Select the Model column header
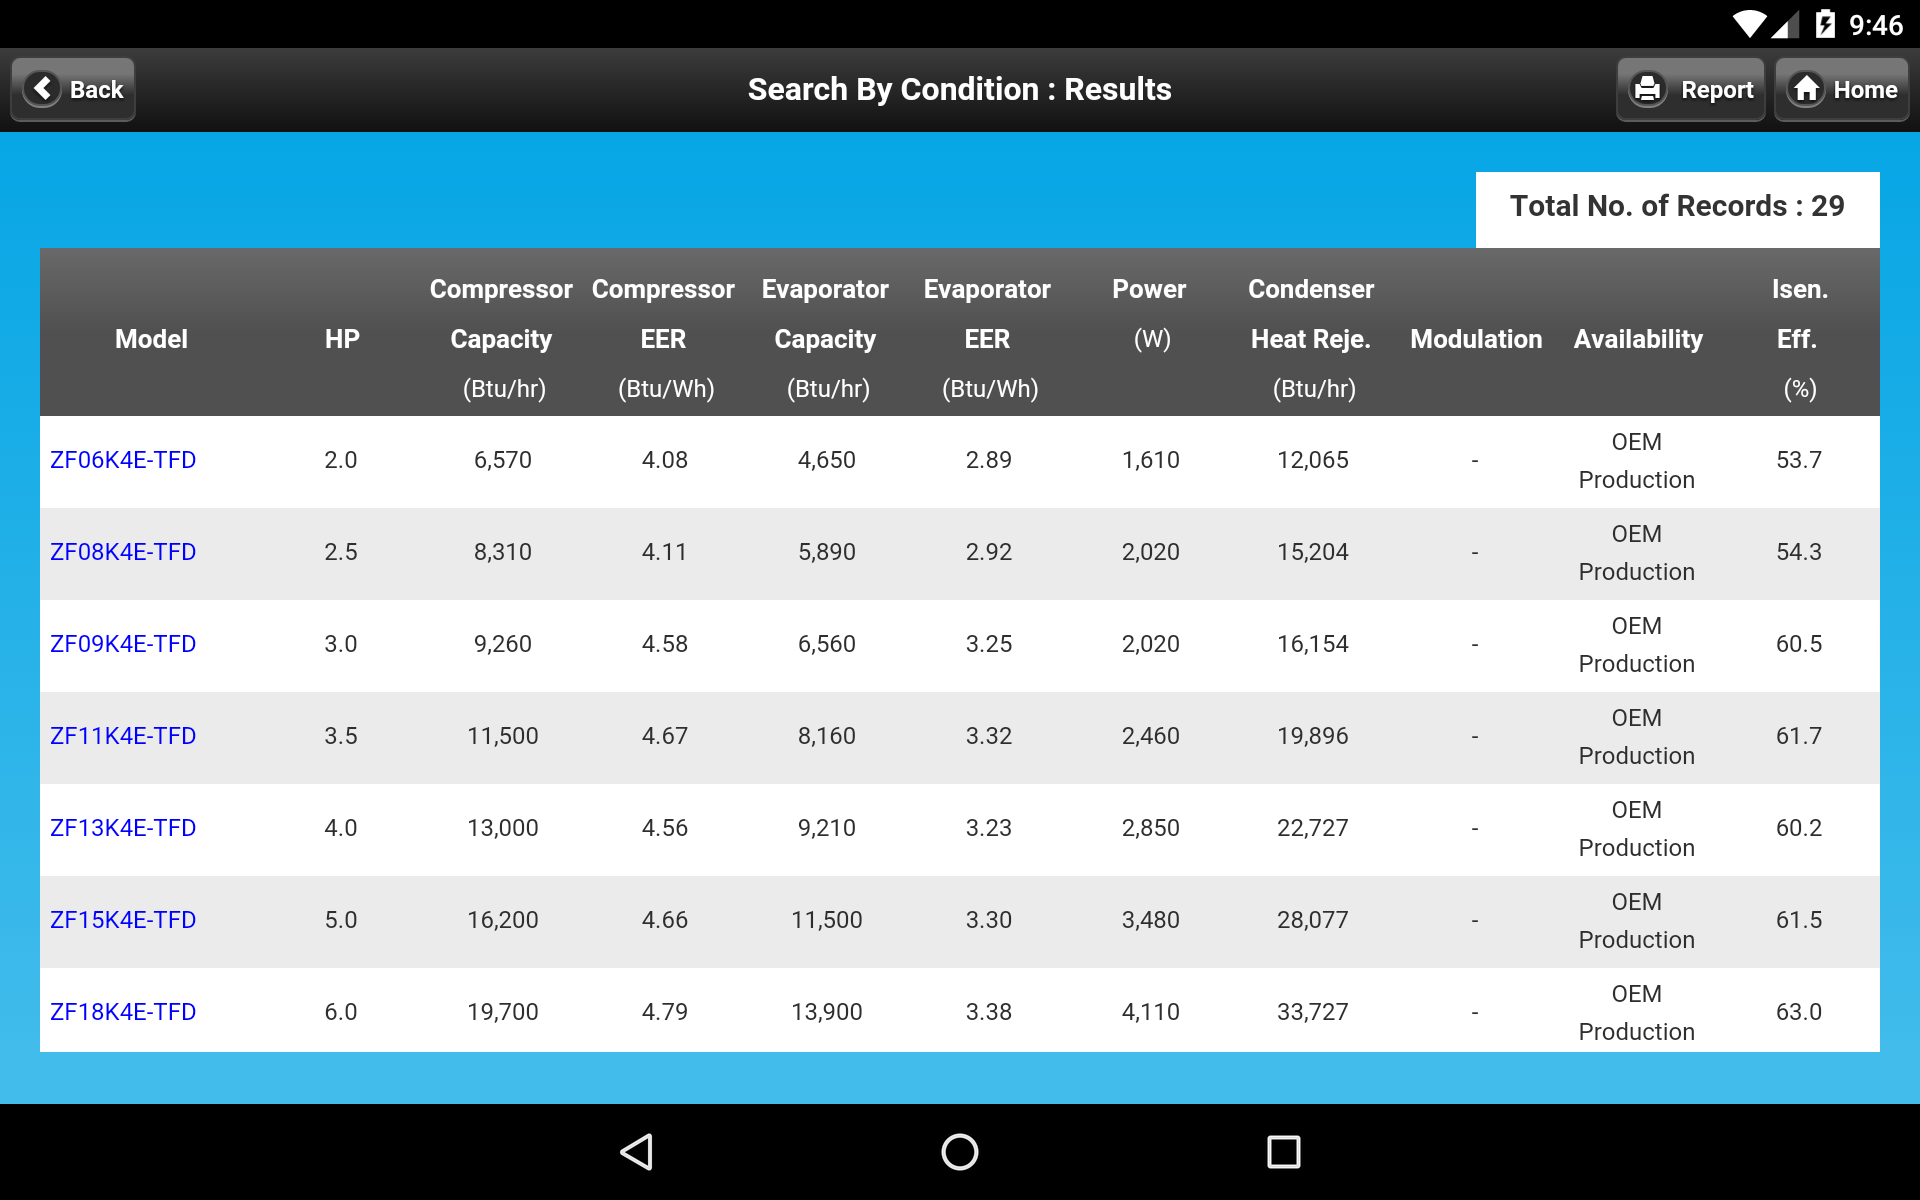 [x=151, y=339]
